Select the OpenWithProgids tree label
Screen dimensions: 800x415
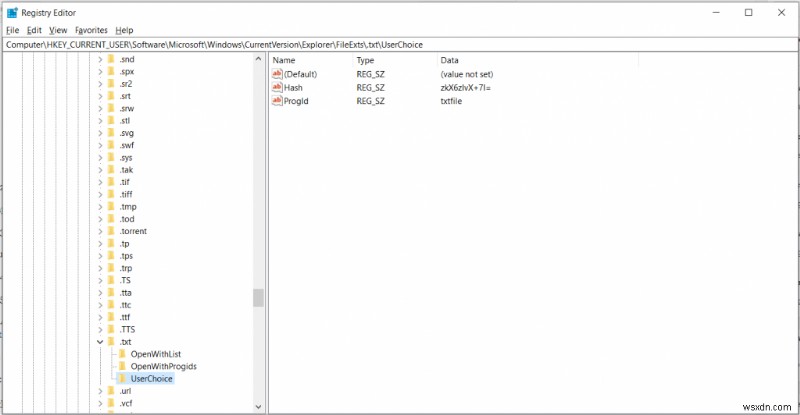coord(163,366)
